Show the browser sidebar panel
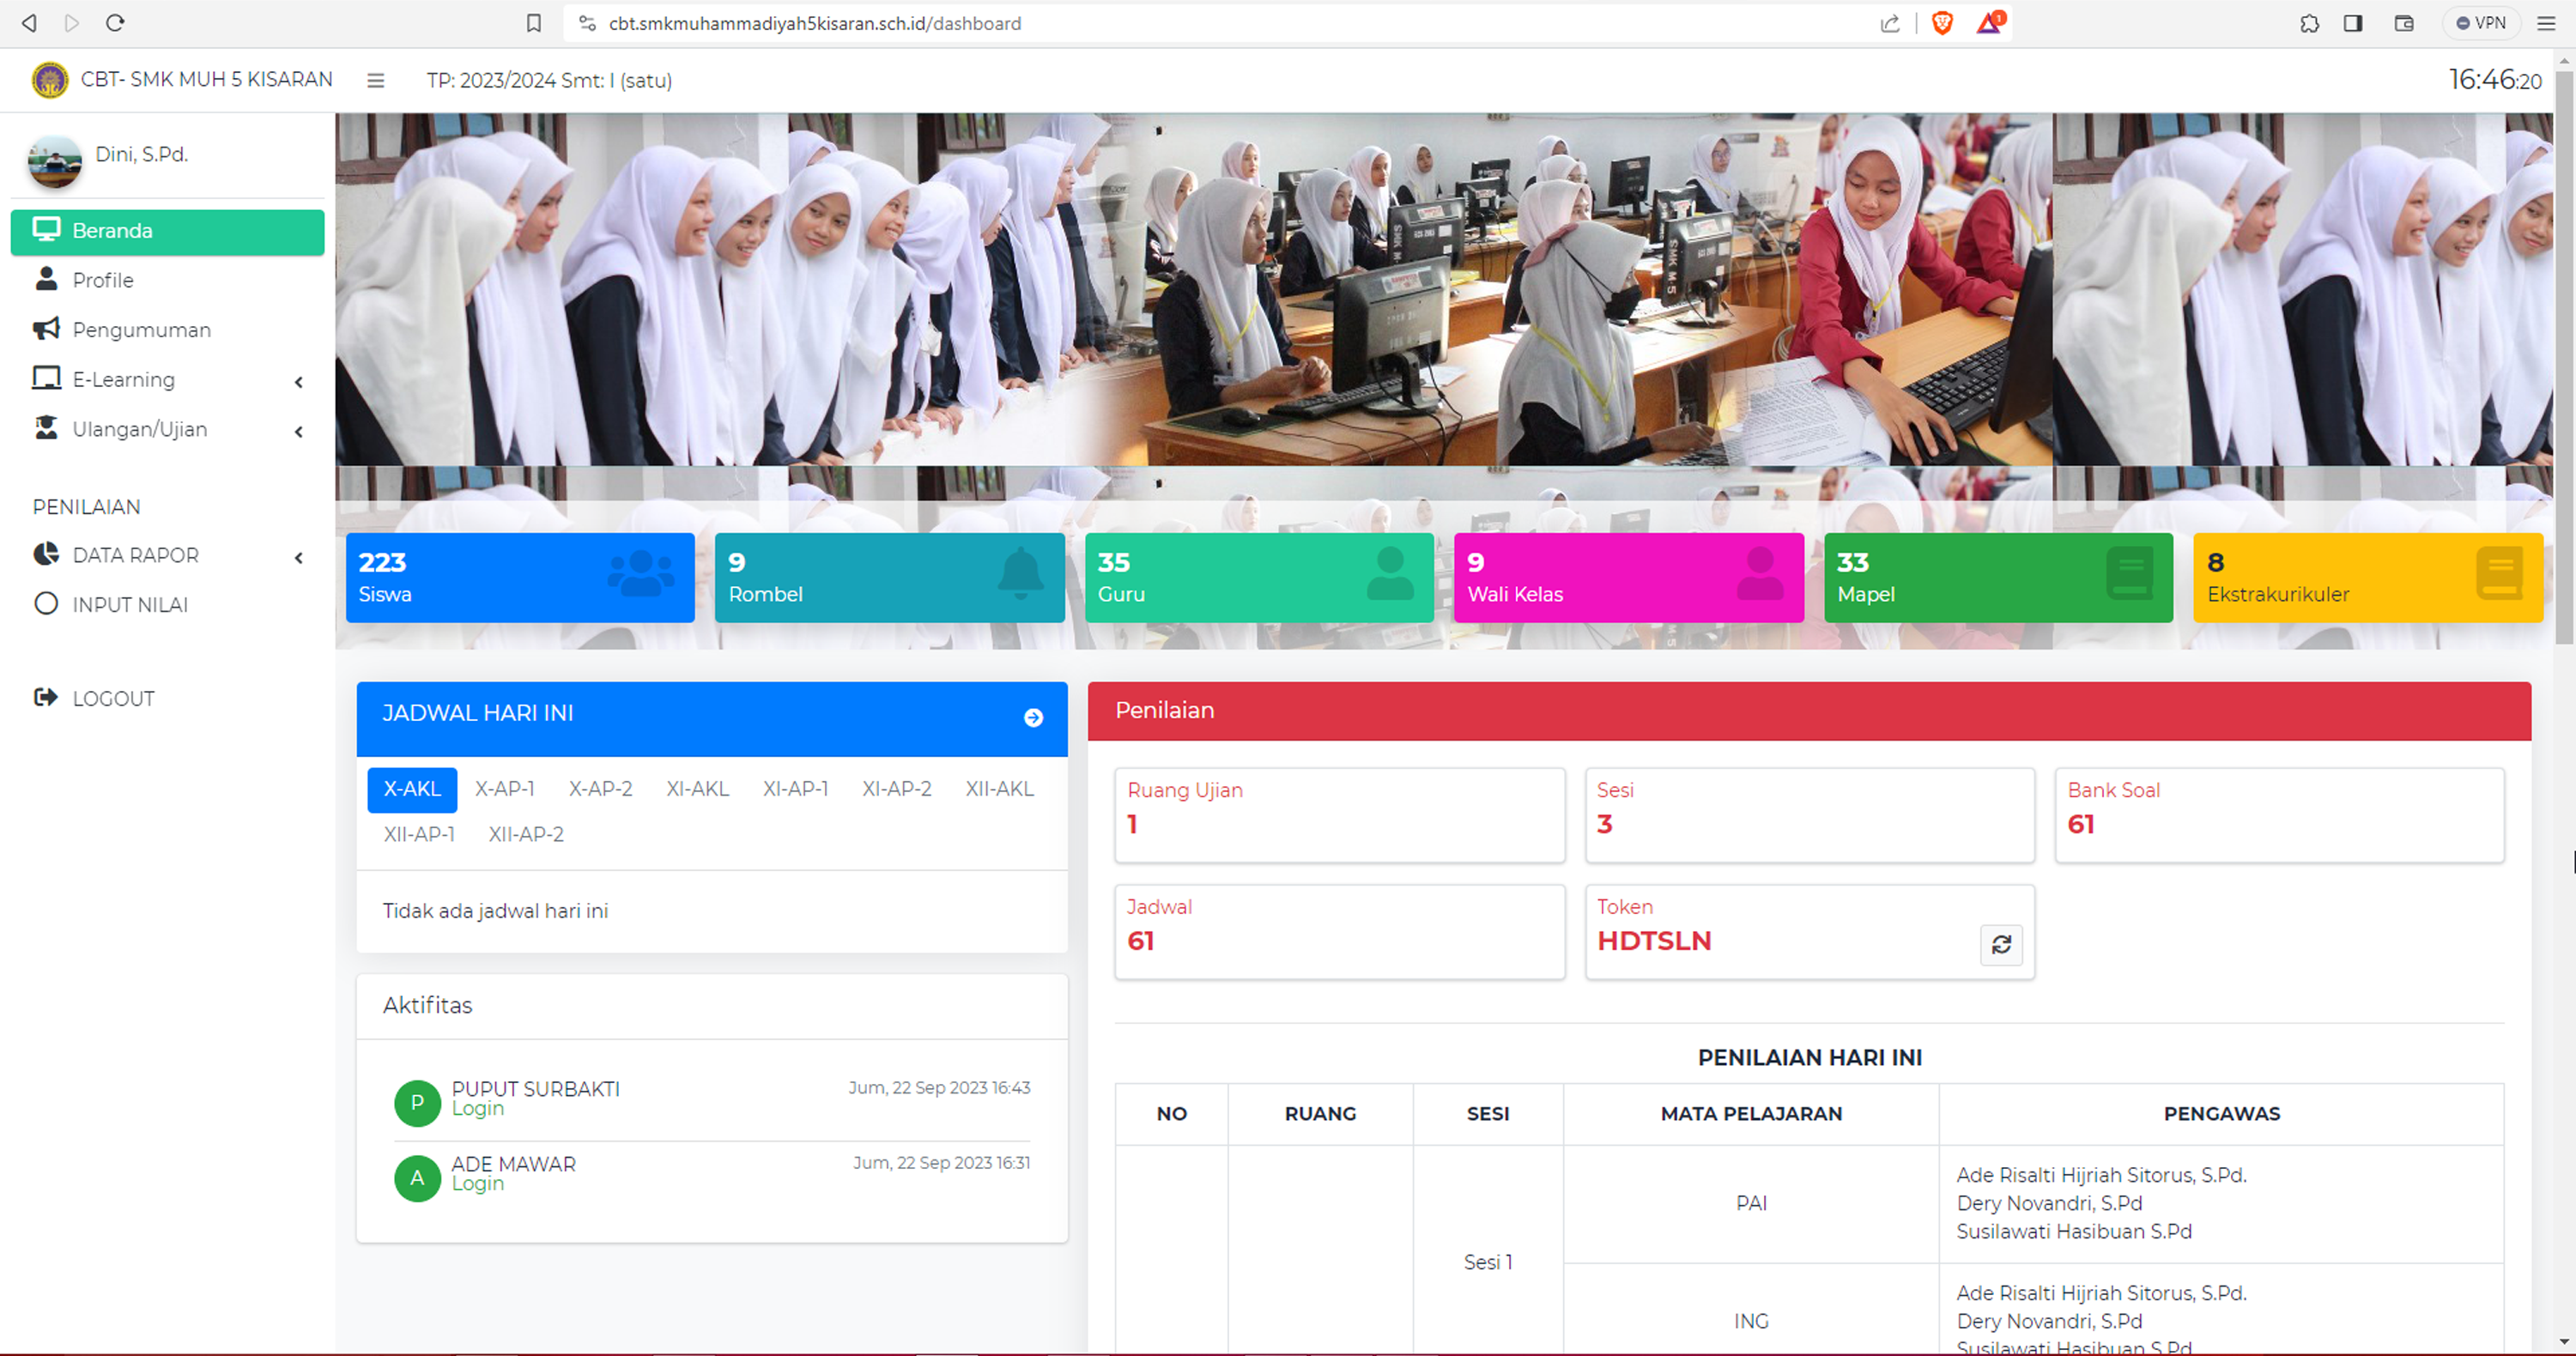 pyautogui.click(x=2353, y=23)
